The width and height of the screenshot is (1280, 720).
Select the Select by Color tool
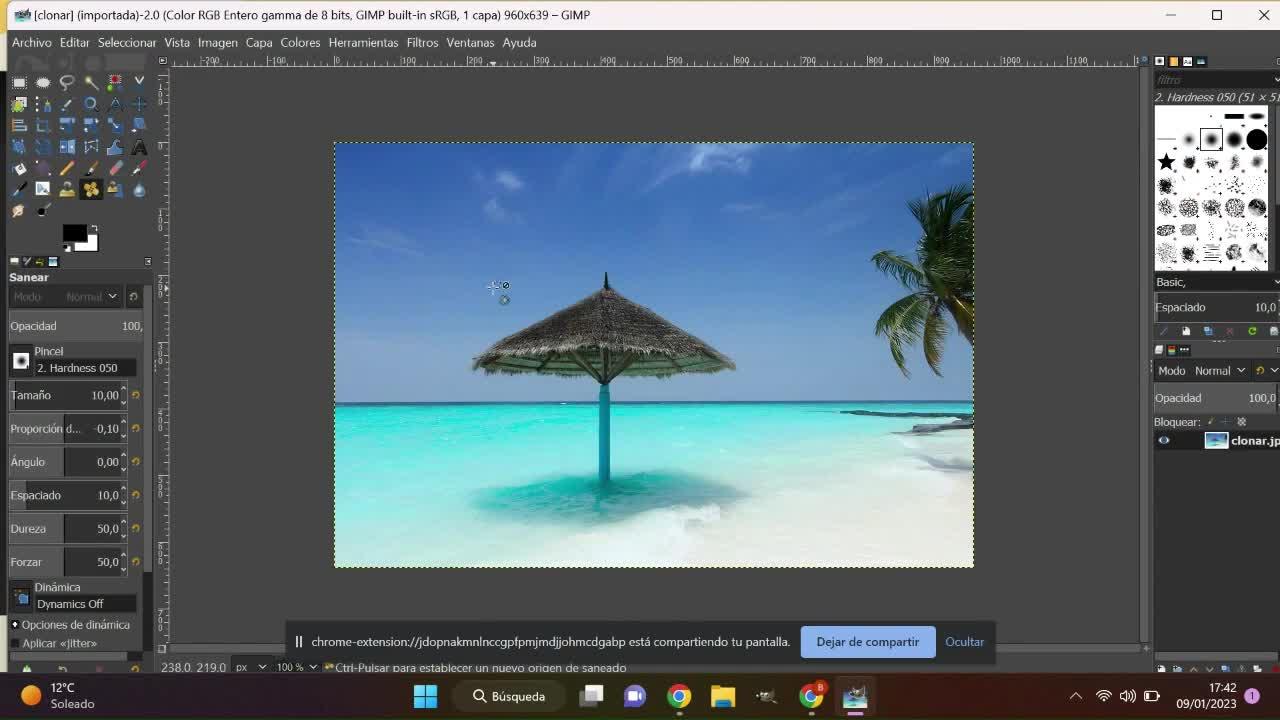tap(115, 82)
